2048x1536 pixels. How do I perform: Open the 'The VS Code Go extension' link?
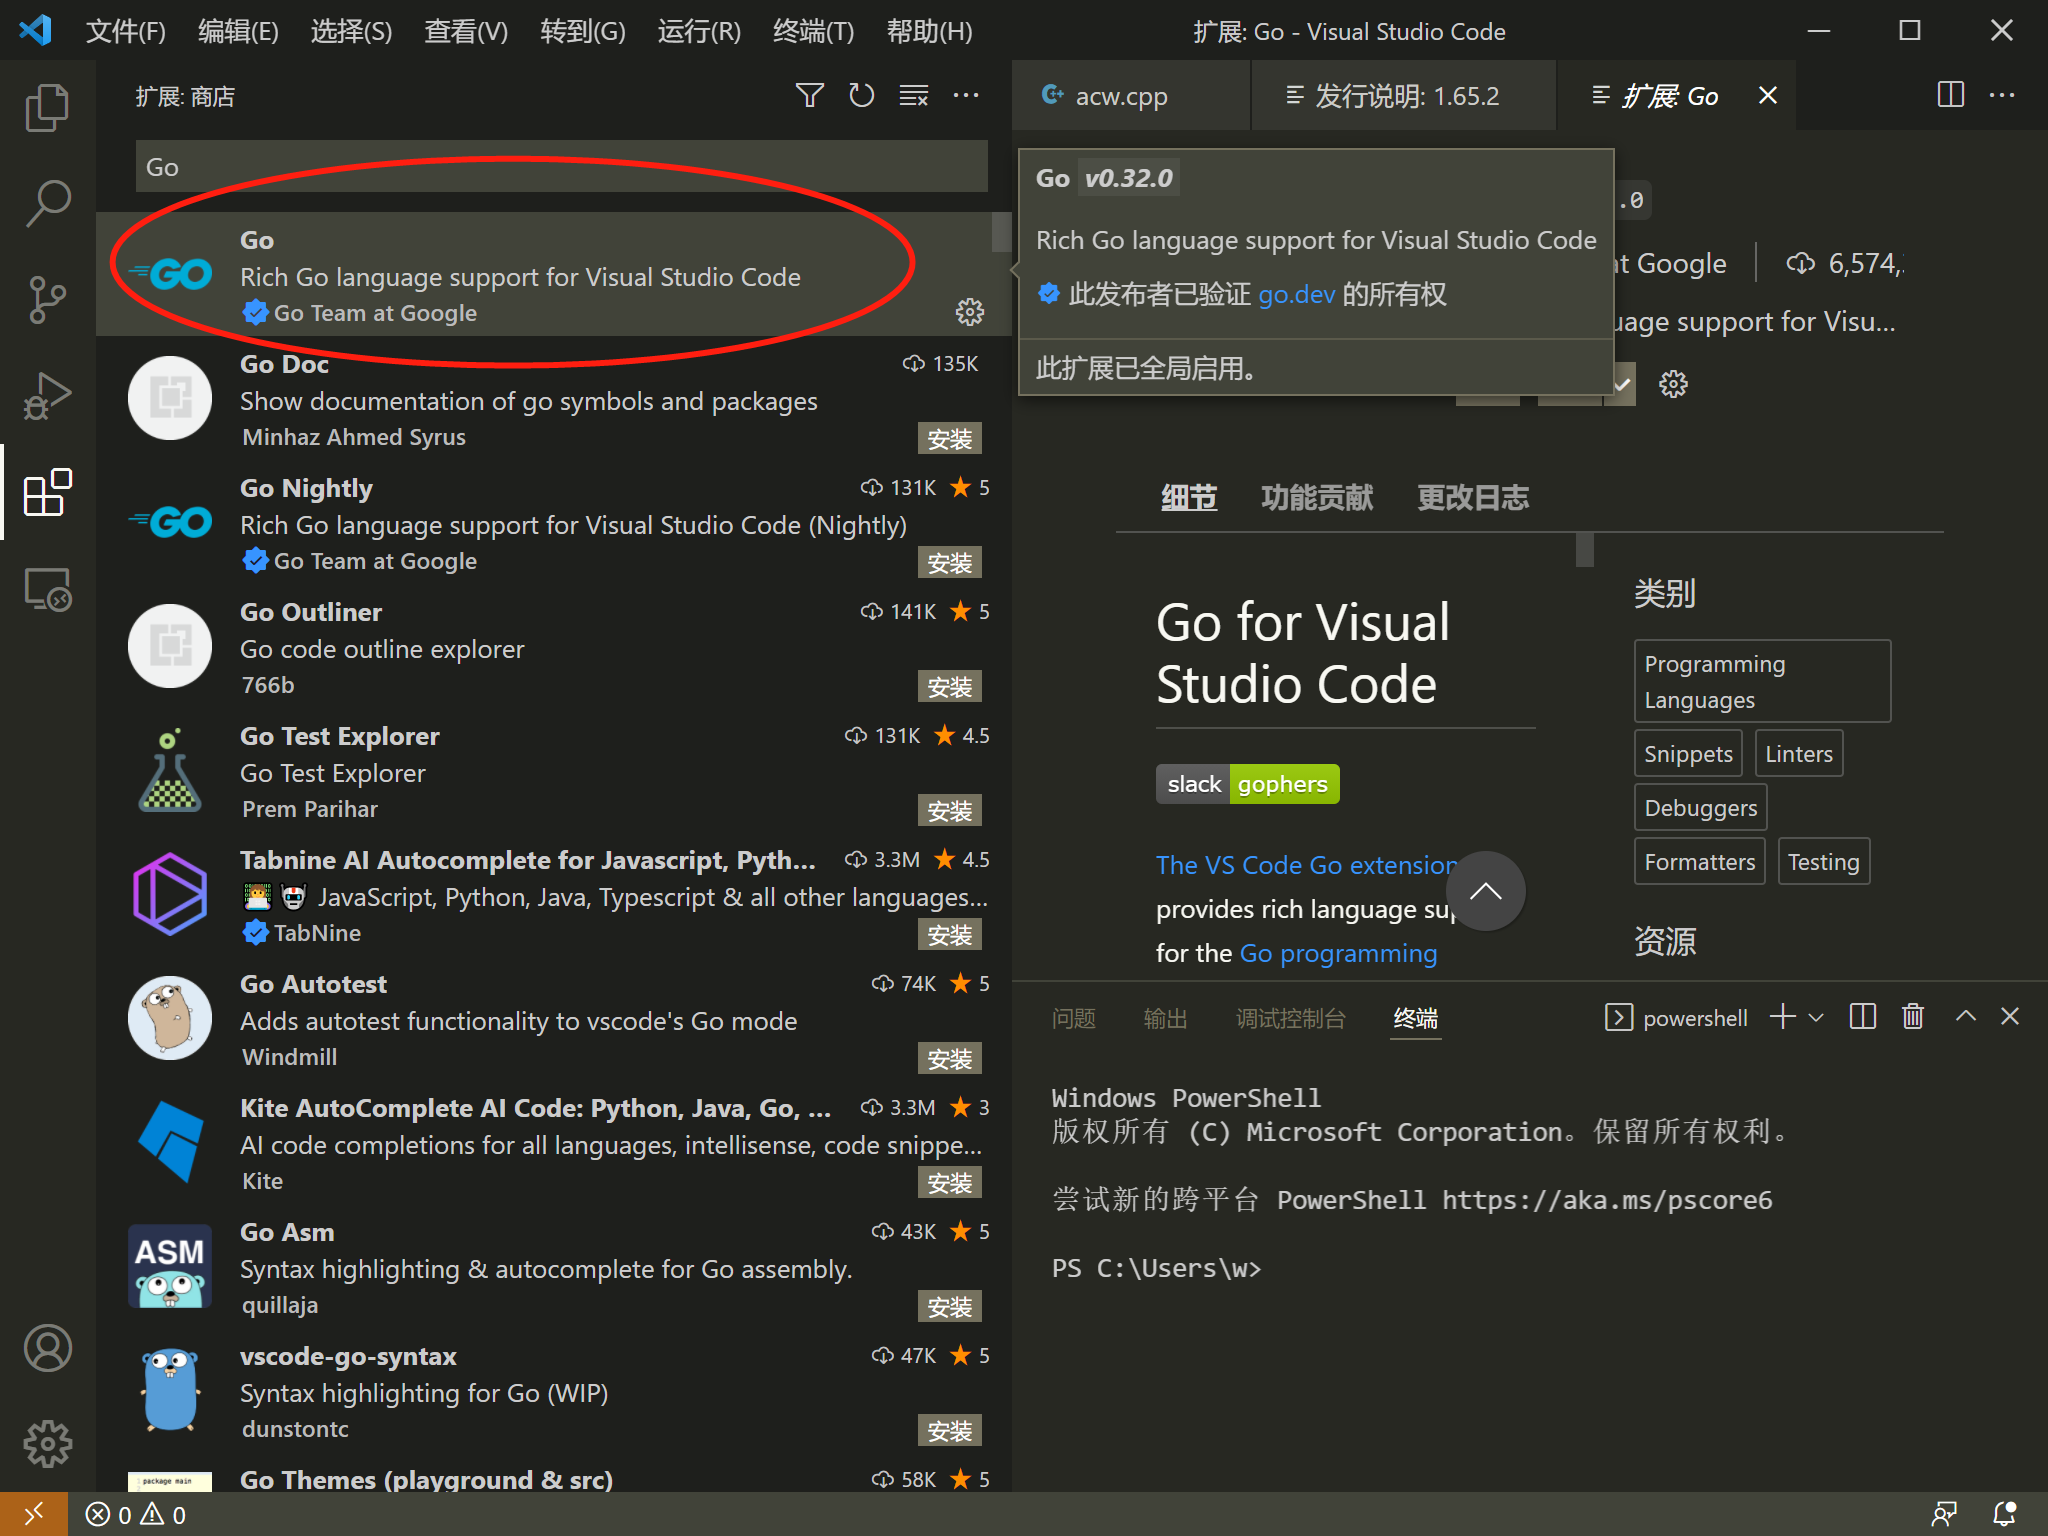[x=1307, y=865]
